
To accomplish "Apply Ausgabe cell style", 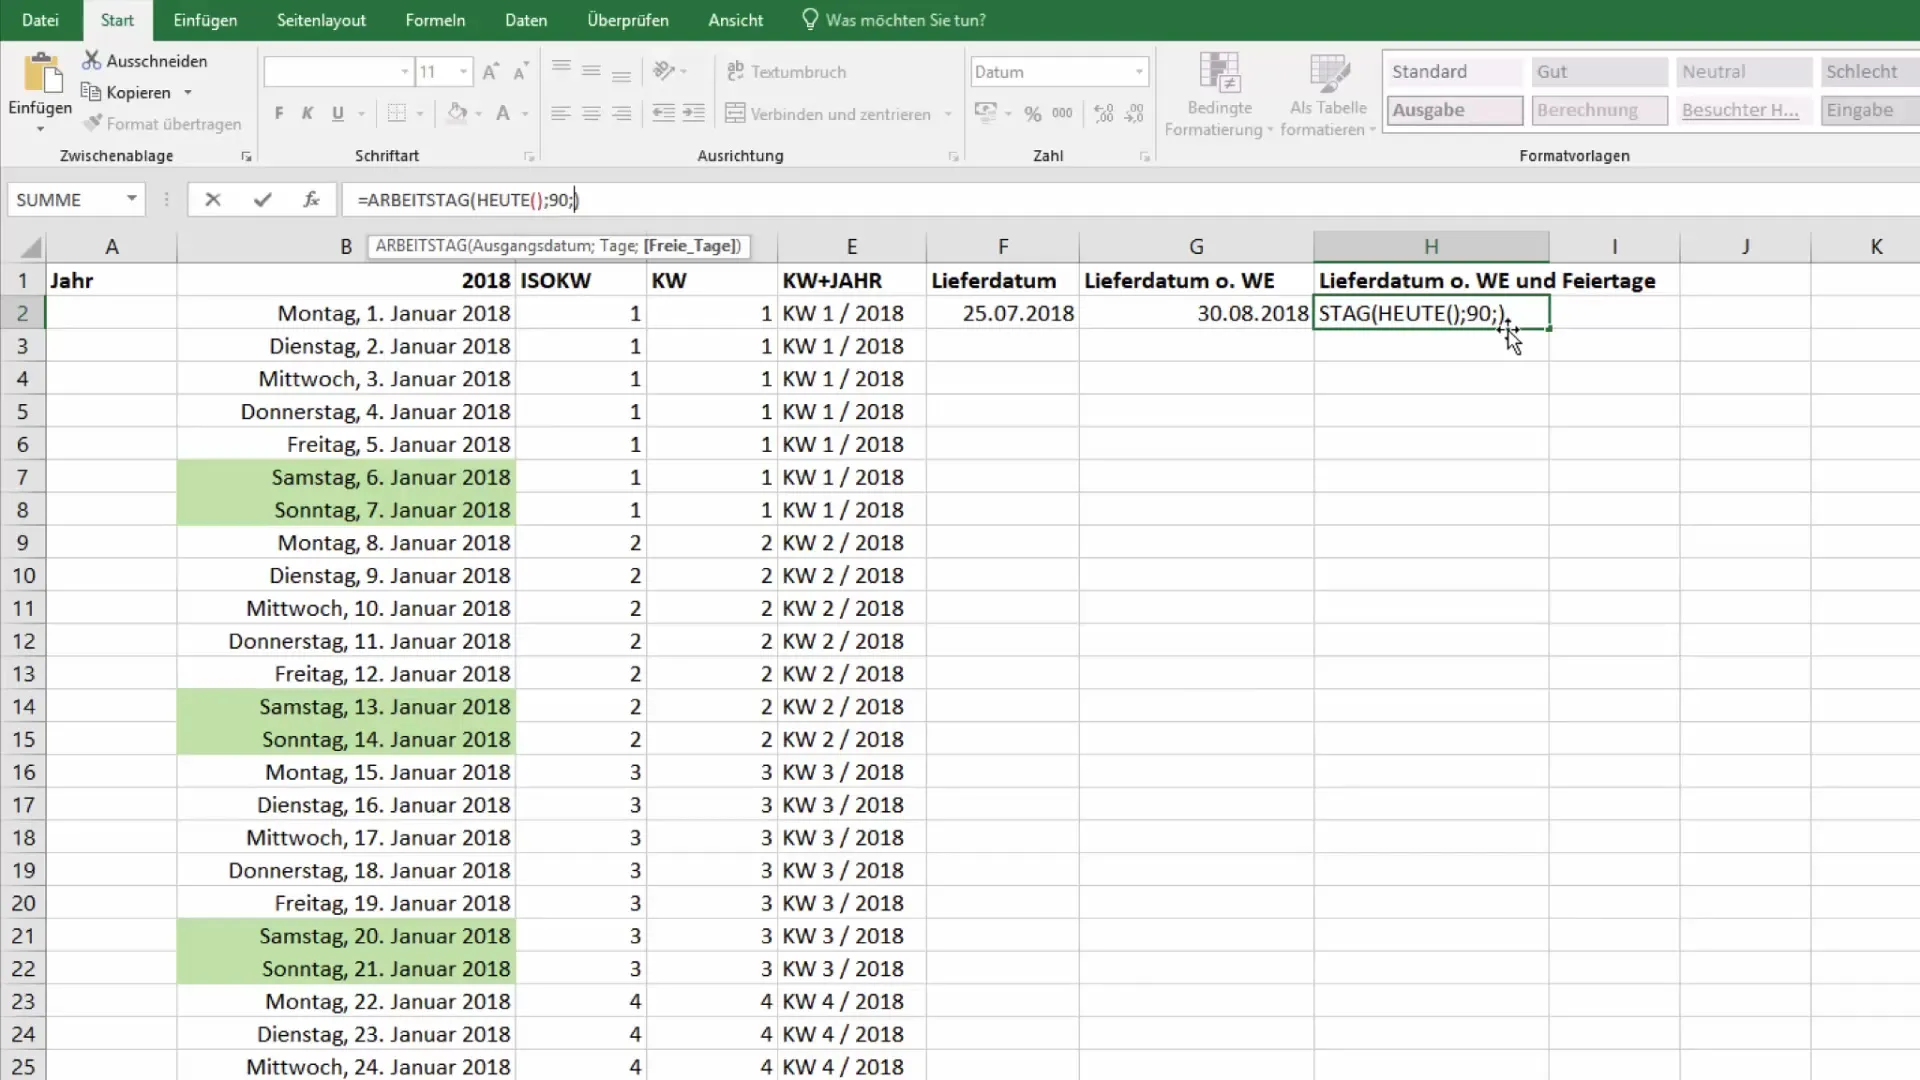I will 1455,110.
